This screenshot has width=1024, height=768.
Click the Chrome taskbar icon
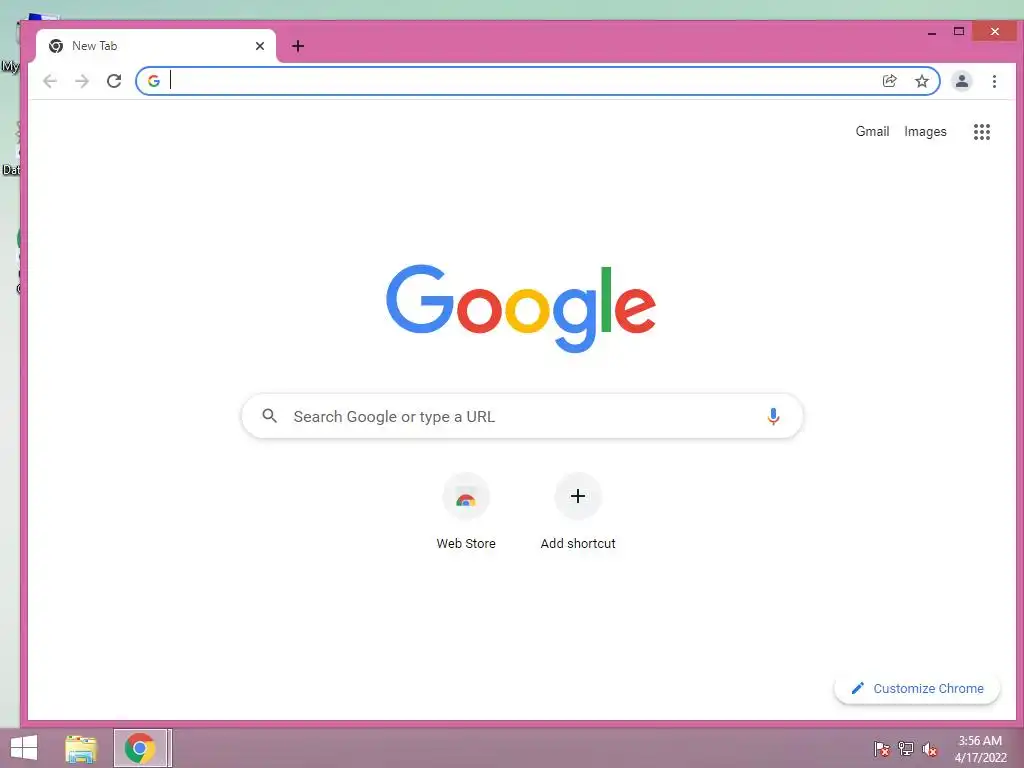(140, 748)
